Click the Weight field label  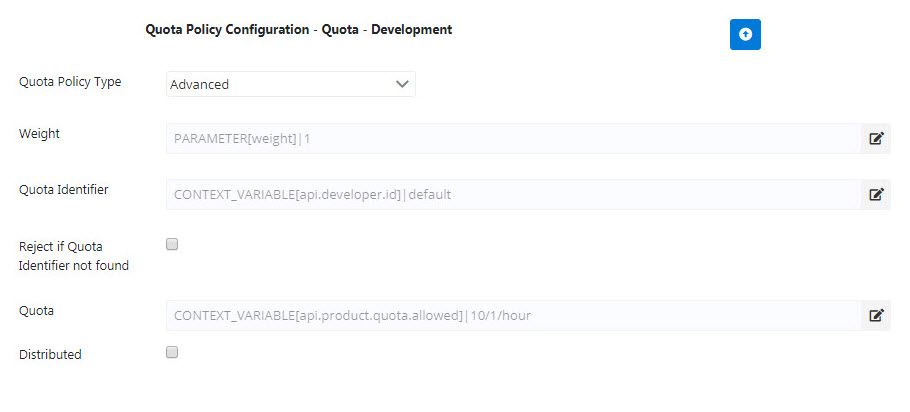(39, 133)
